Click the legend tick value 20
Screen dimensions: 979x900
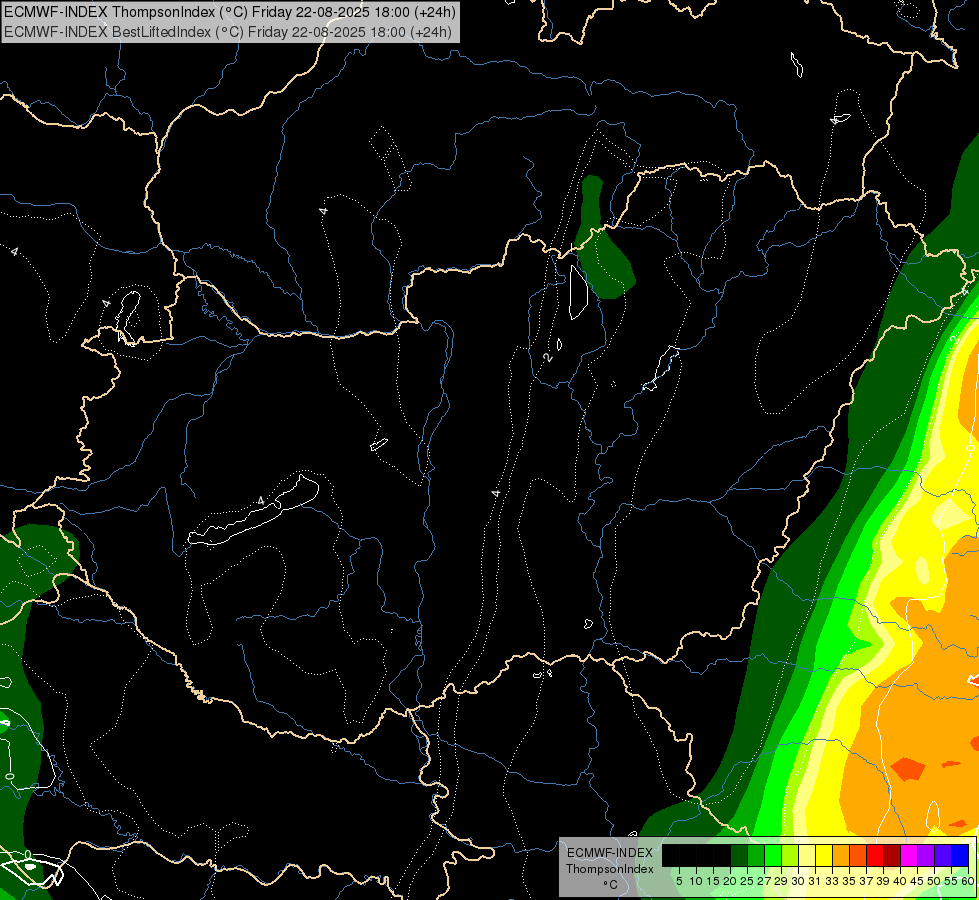pos(730,881)
